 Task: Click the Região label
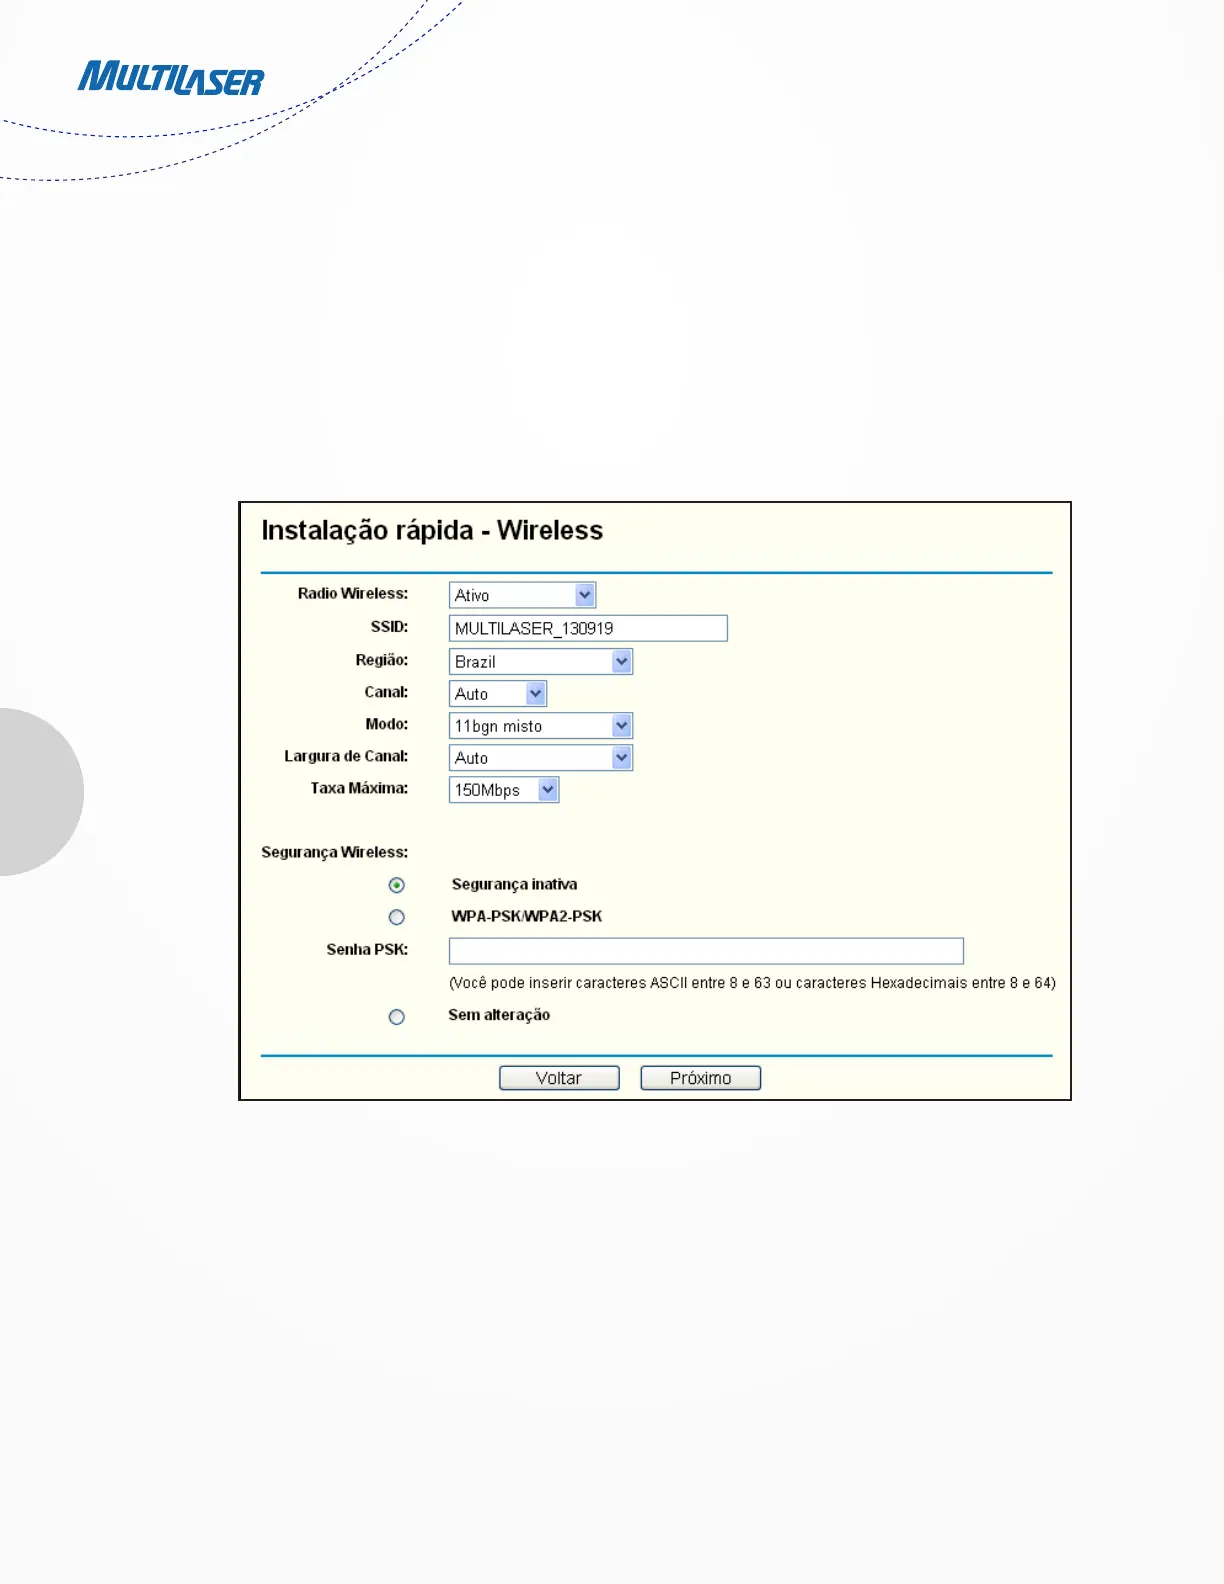[382, 660]
